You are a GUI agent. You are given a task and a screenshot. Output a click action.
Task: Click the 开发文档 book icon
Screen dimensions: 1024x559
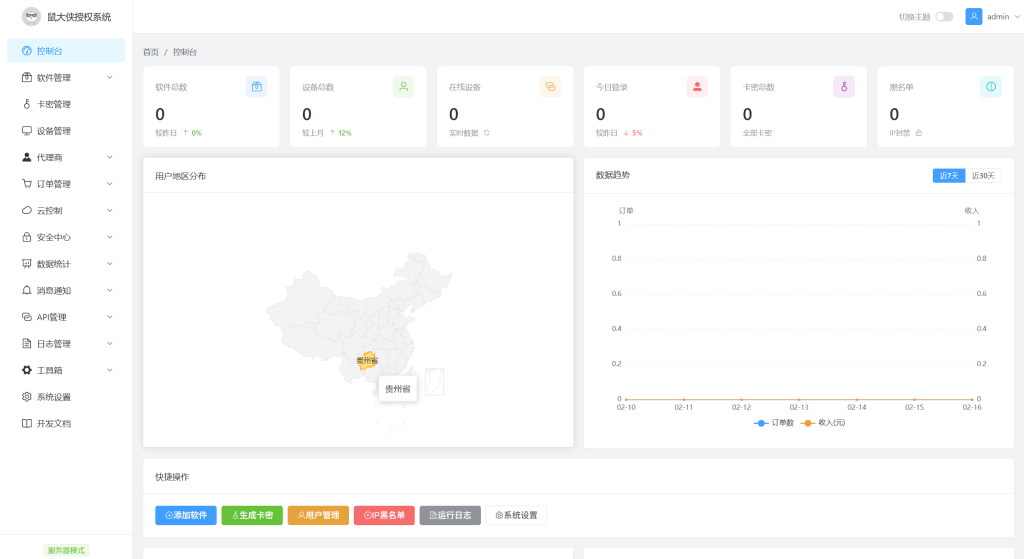(27, 423)
